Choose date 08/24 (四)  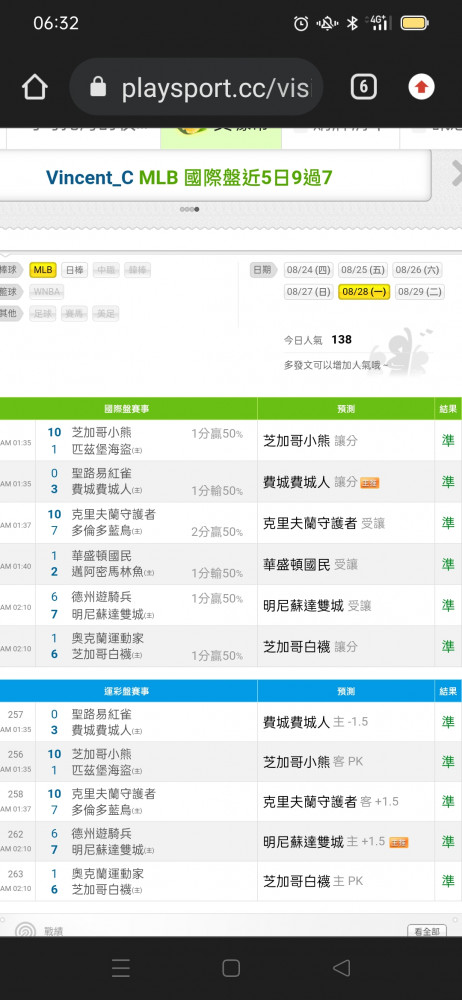tap(309, 270)
